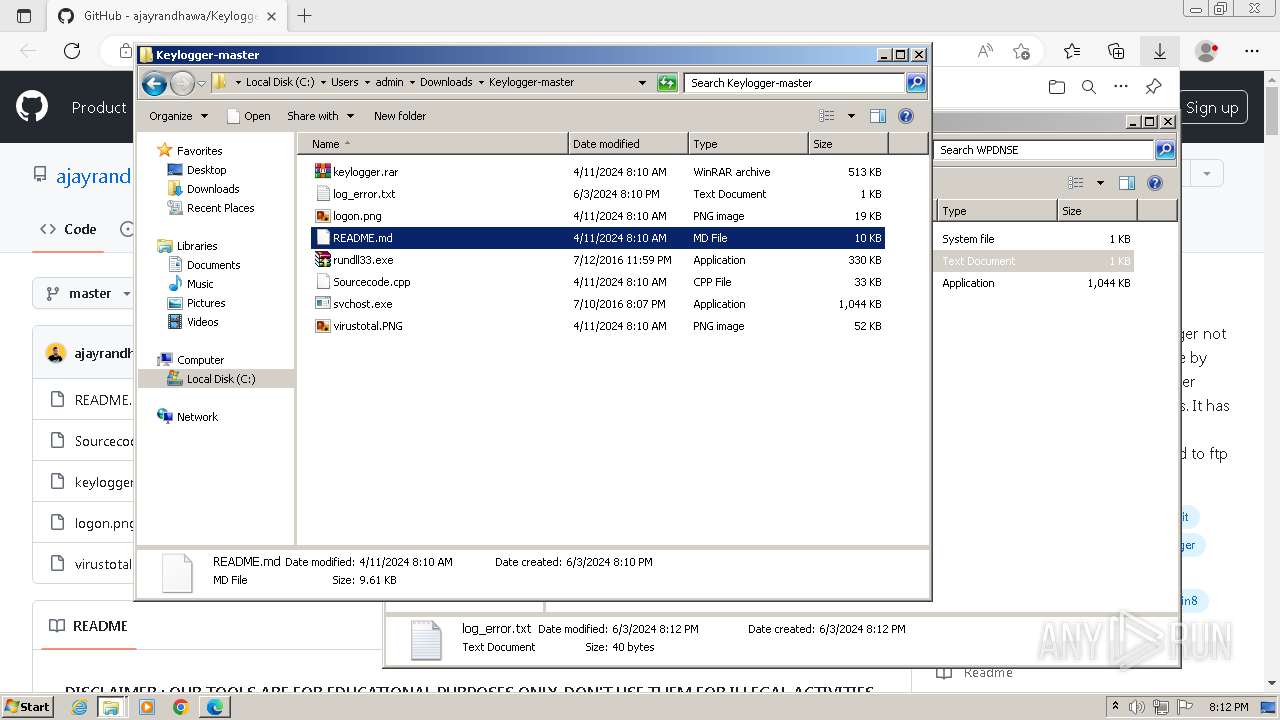The width and height of the screenshot is (1280, 720).
Task: Expand the view options dropdown arrow
Action: tap(851, 116)
